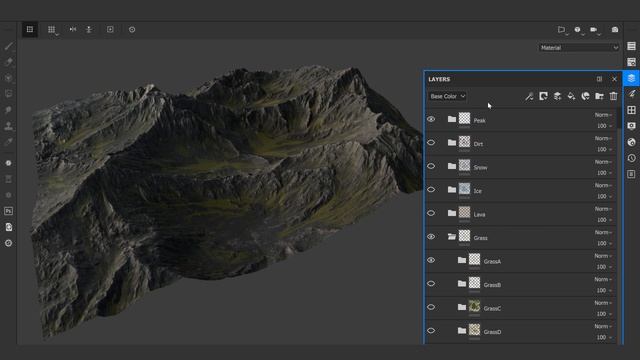Open the brush properties panel icon

631,94
